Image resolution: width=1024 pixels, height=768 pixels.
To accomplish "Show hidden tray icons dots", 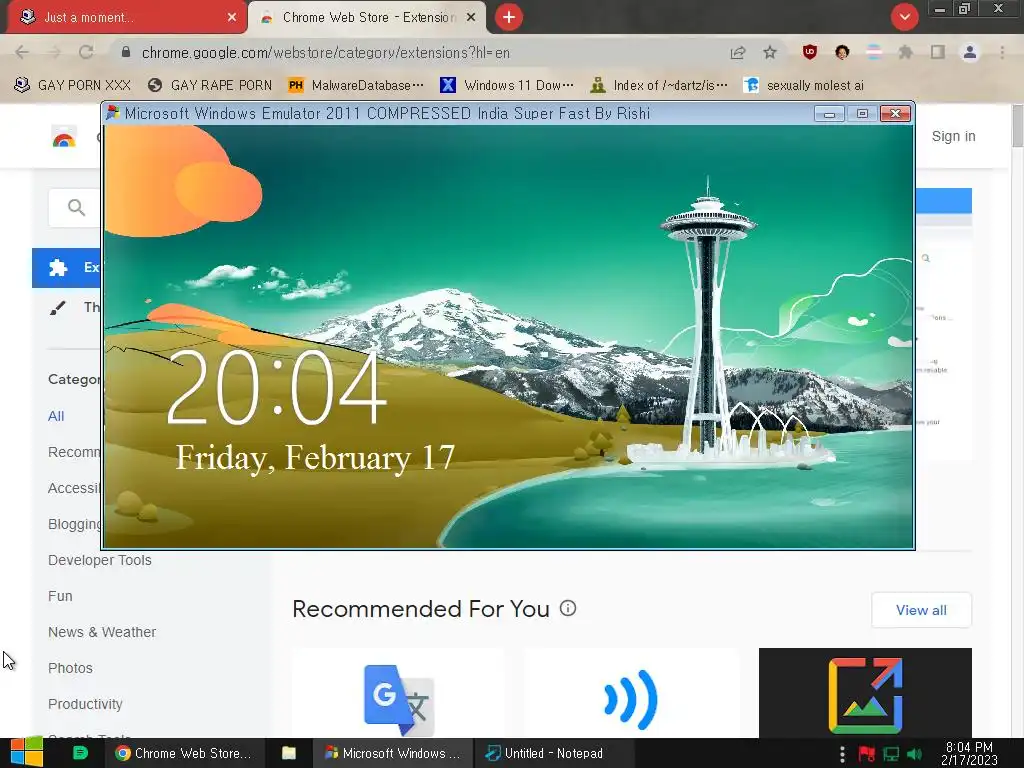I will [x=842, y=754].
